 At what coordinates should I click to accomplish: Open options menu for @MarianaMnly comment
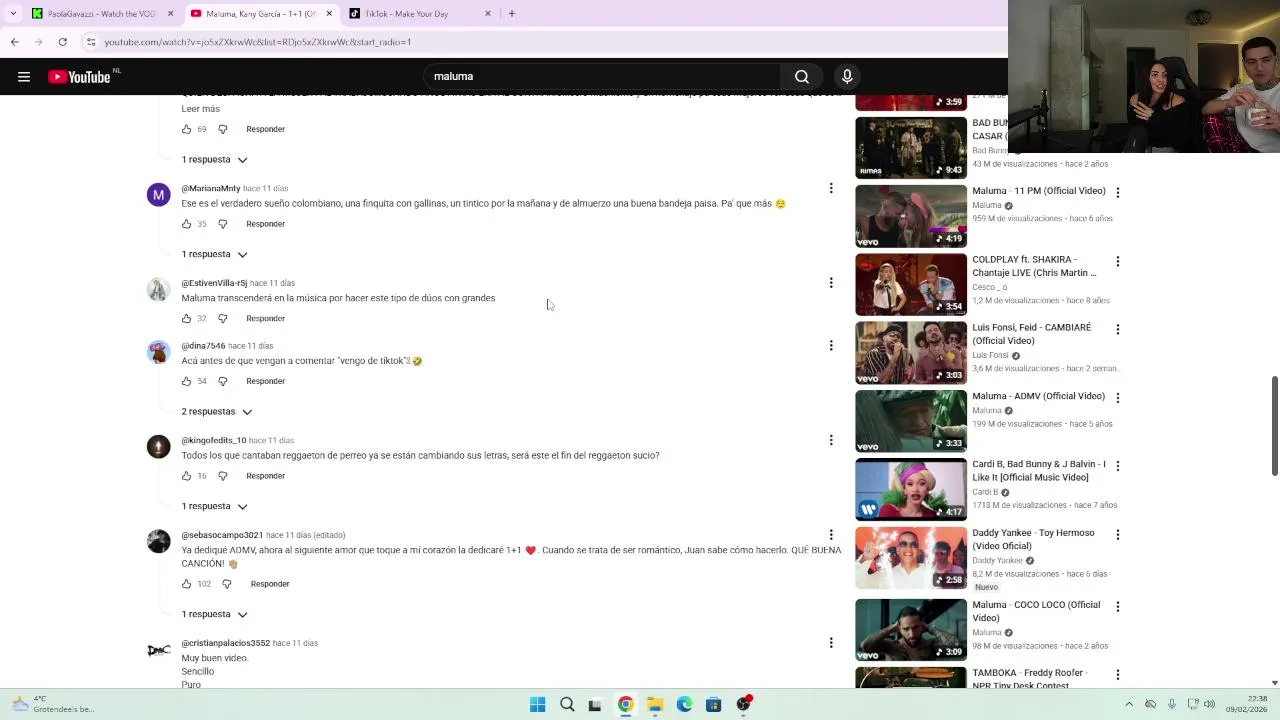(830, 188)
